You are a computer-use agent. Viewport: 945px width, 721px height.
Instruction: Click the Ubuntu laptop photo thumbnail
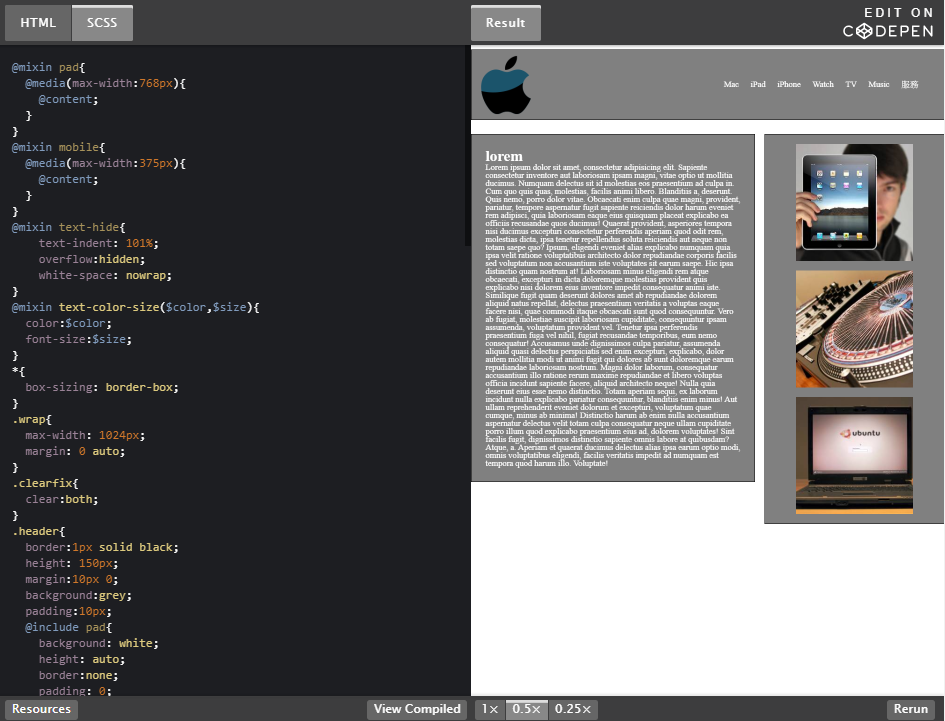[x=854, y=456]
